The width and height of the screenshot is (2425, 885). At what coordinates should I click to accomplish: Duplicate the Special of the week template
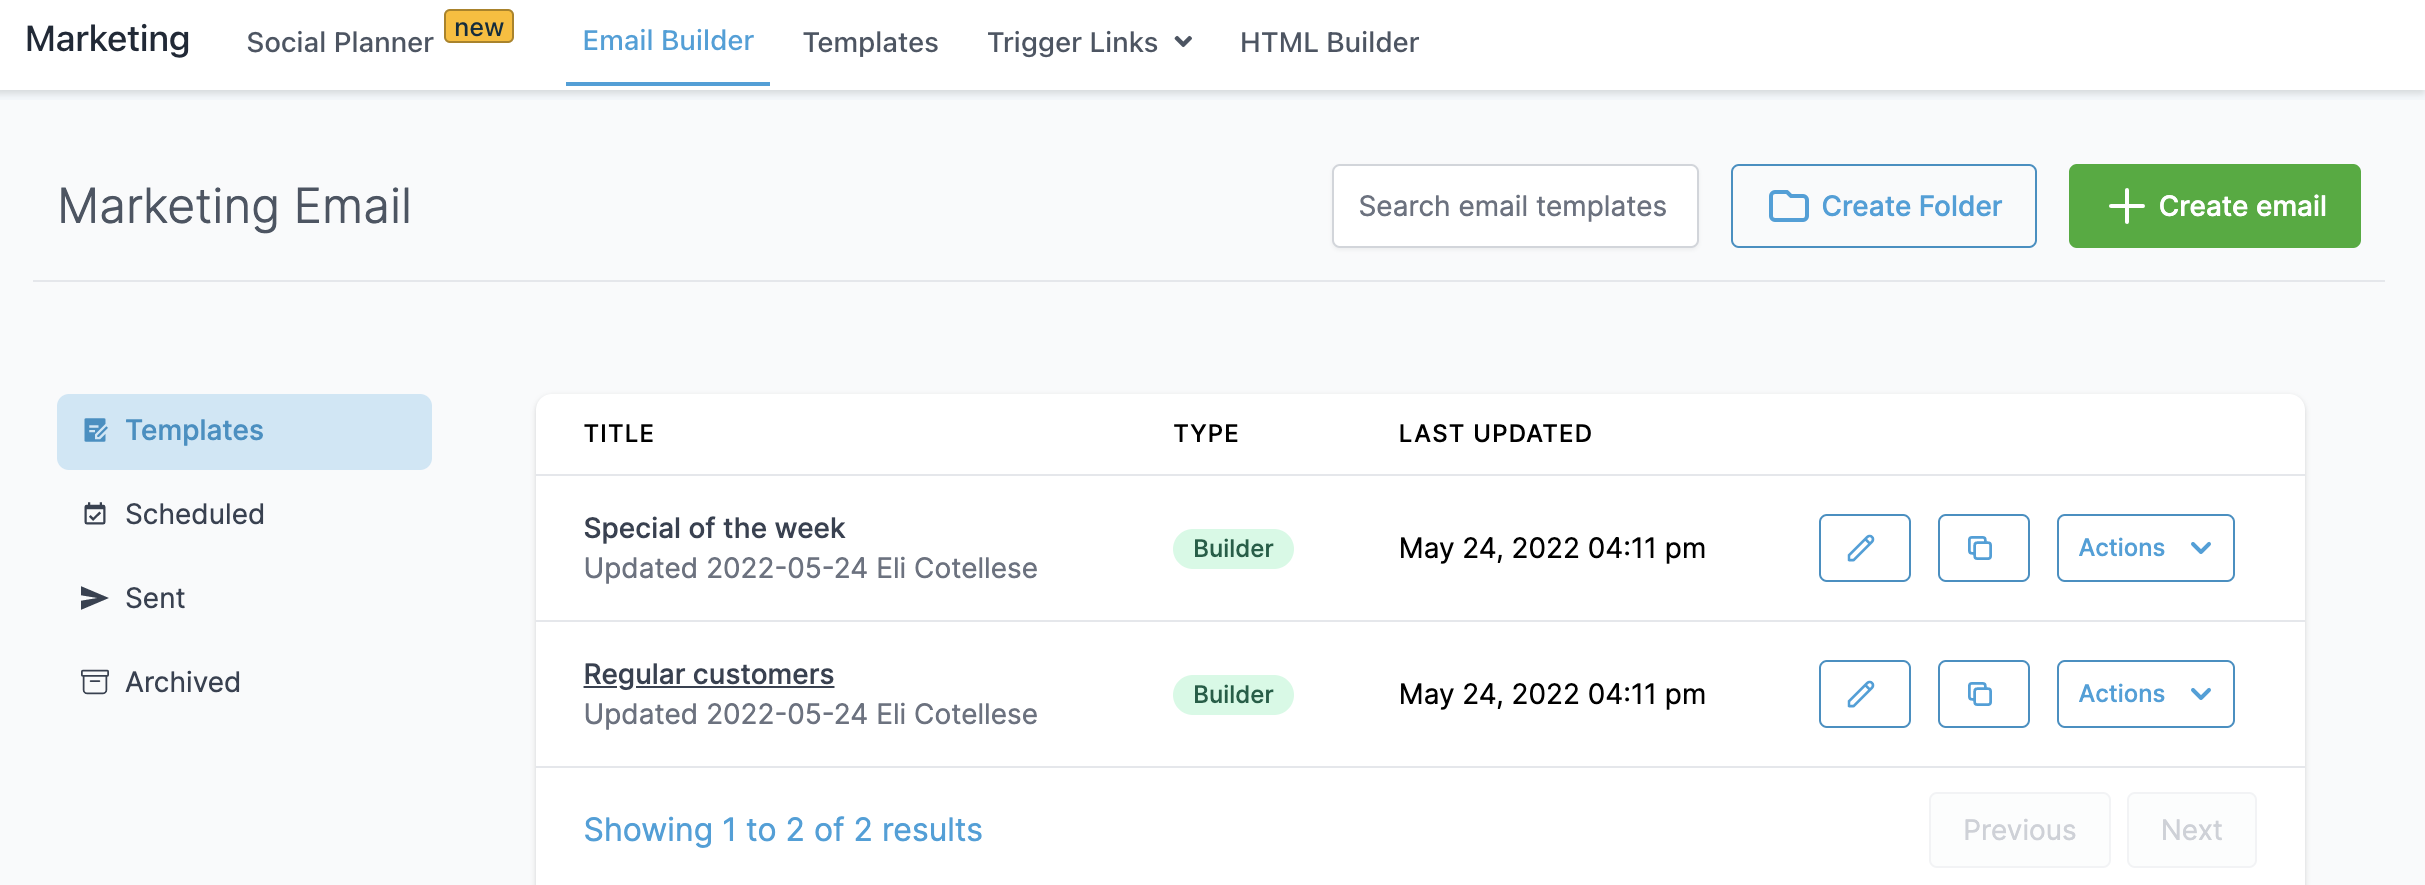pos(1983,548)
